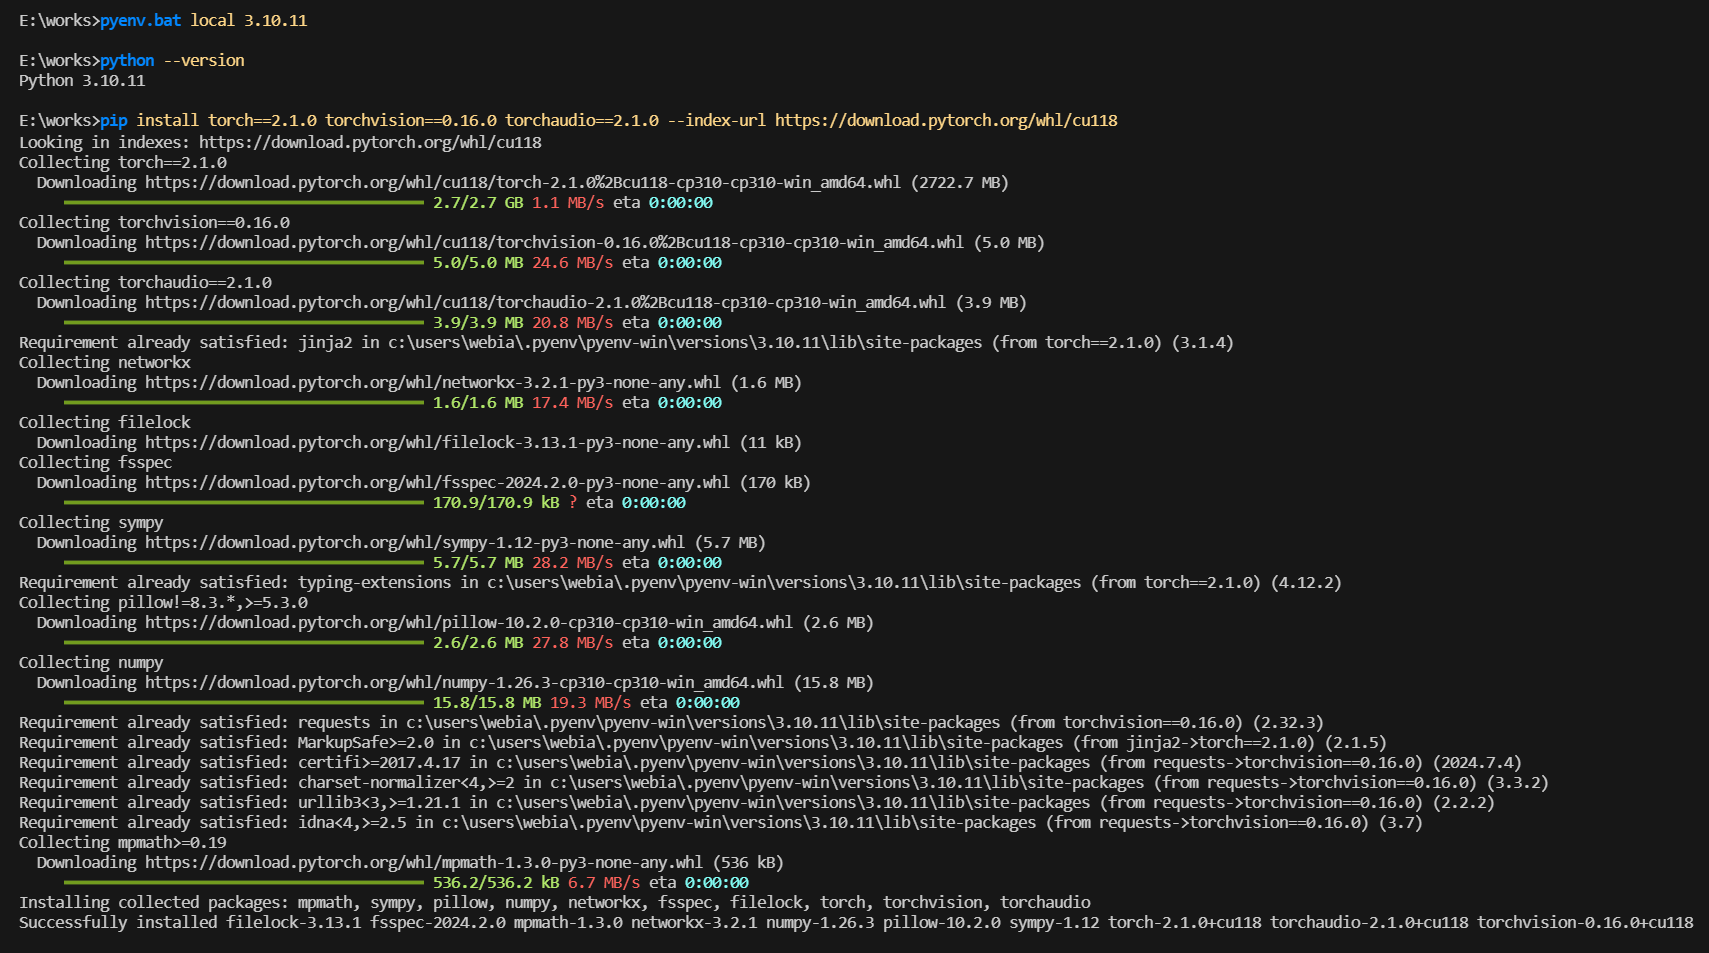The height and width of the screenshot is (953, 1709).
Task: Click the 'Successfully installed' summary line
Action: tap(856, 922)
